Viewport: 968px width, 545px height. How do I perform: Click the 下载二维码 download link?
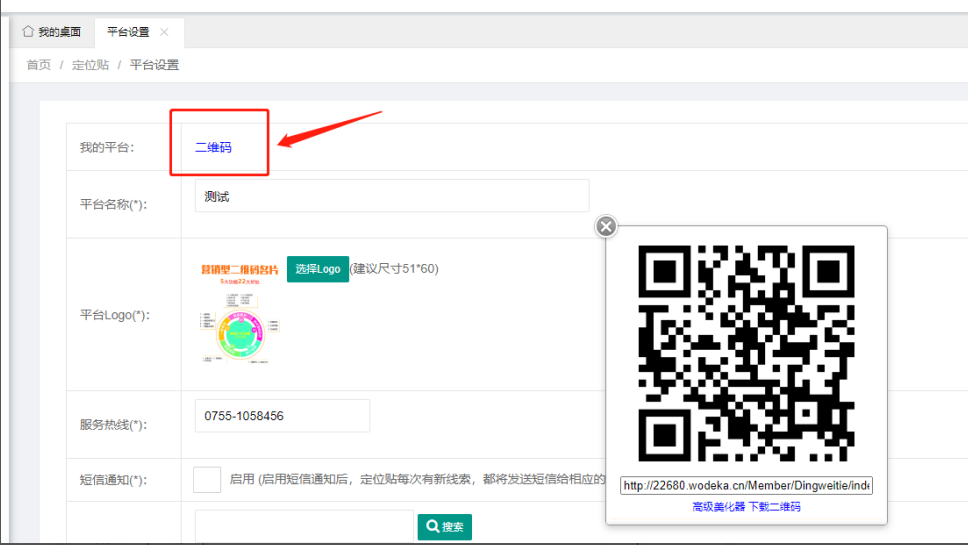click(774, 507)
